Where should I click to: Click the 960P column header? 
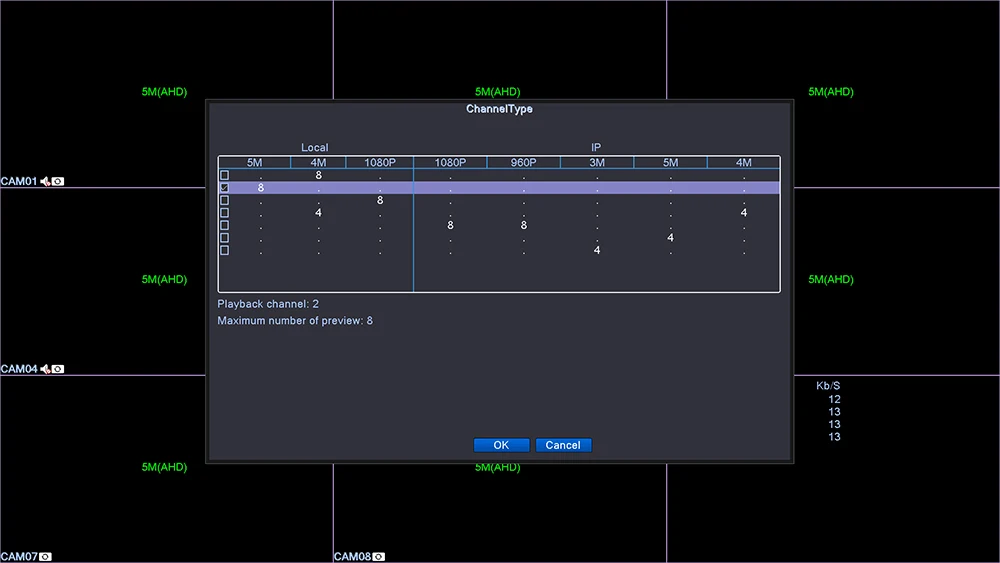click(x=524, y=163)
